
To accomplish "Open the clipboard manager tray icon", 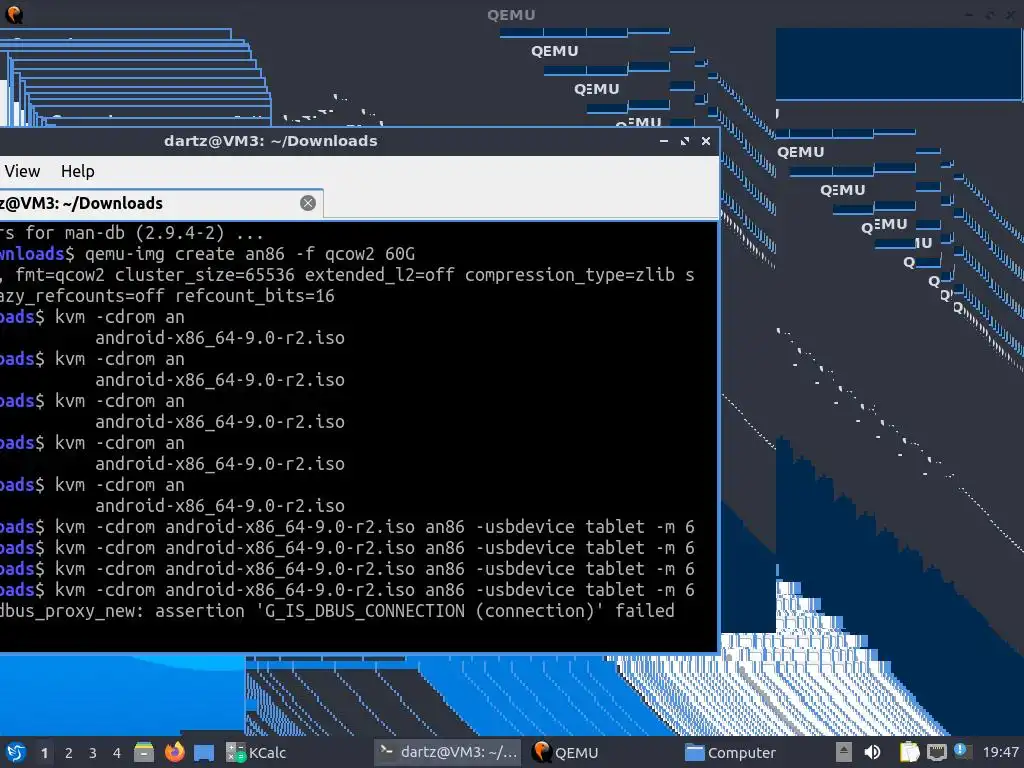I will 909,752.
